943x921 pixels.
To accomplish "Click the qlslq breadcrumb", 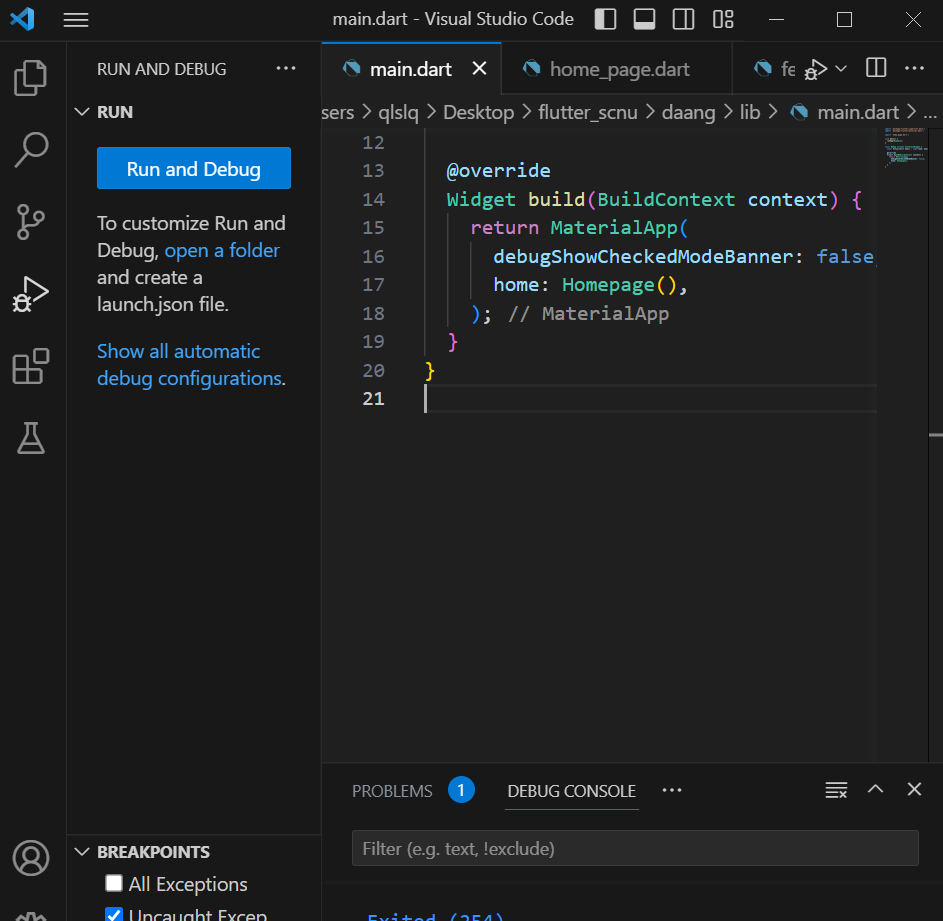I will coord(398,112).
